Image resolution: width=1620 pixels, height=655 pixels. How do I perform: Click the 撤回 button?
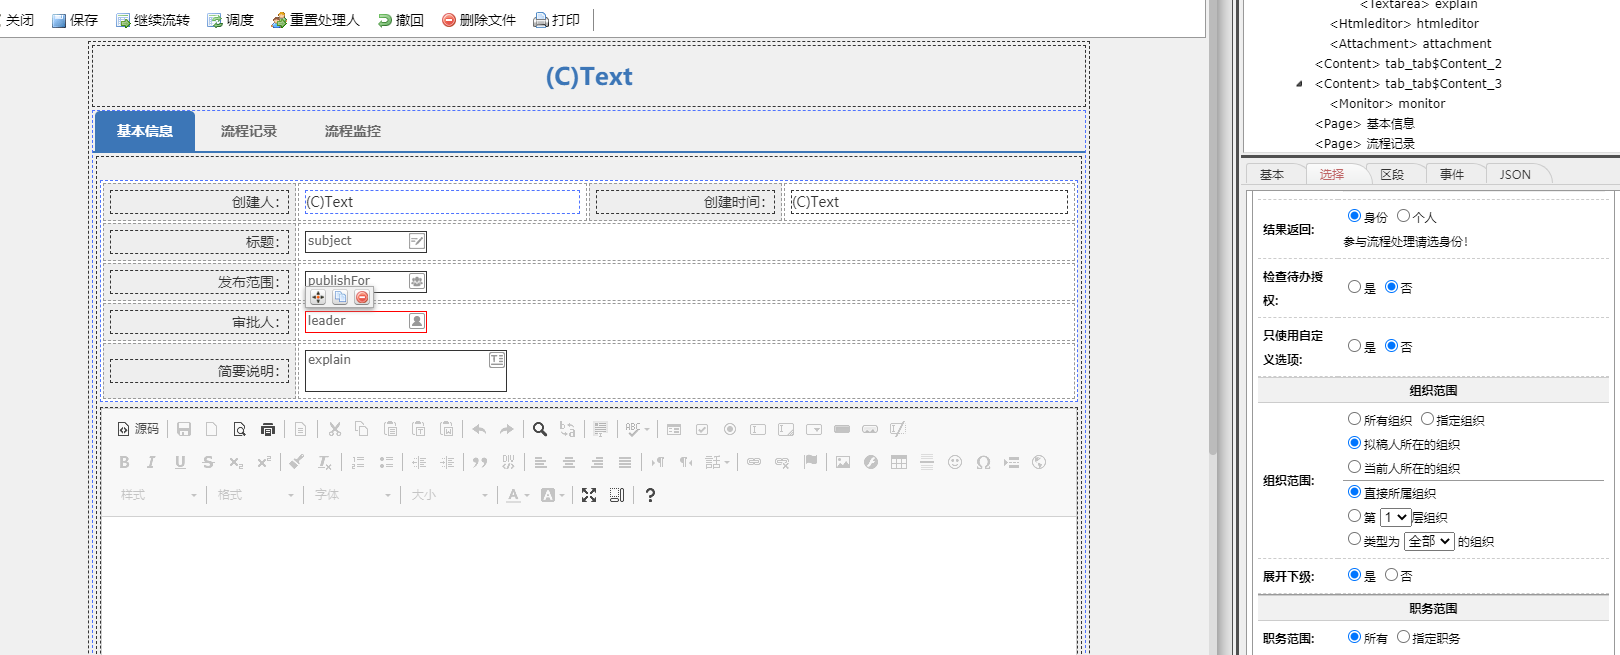[401, 20]
